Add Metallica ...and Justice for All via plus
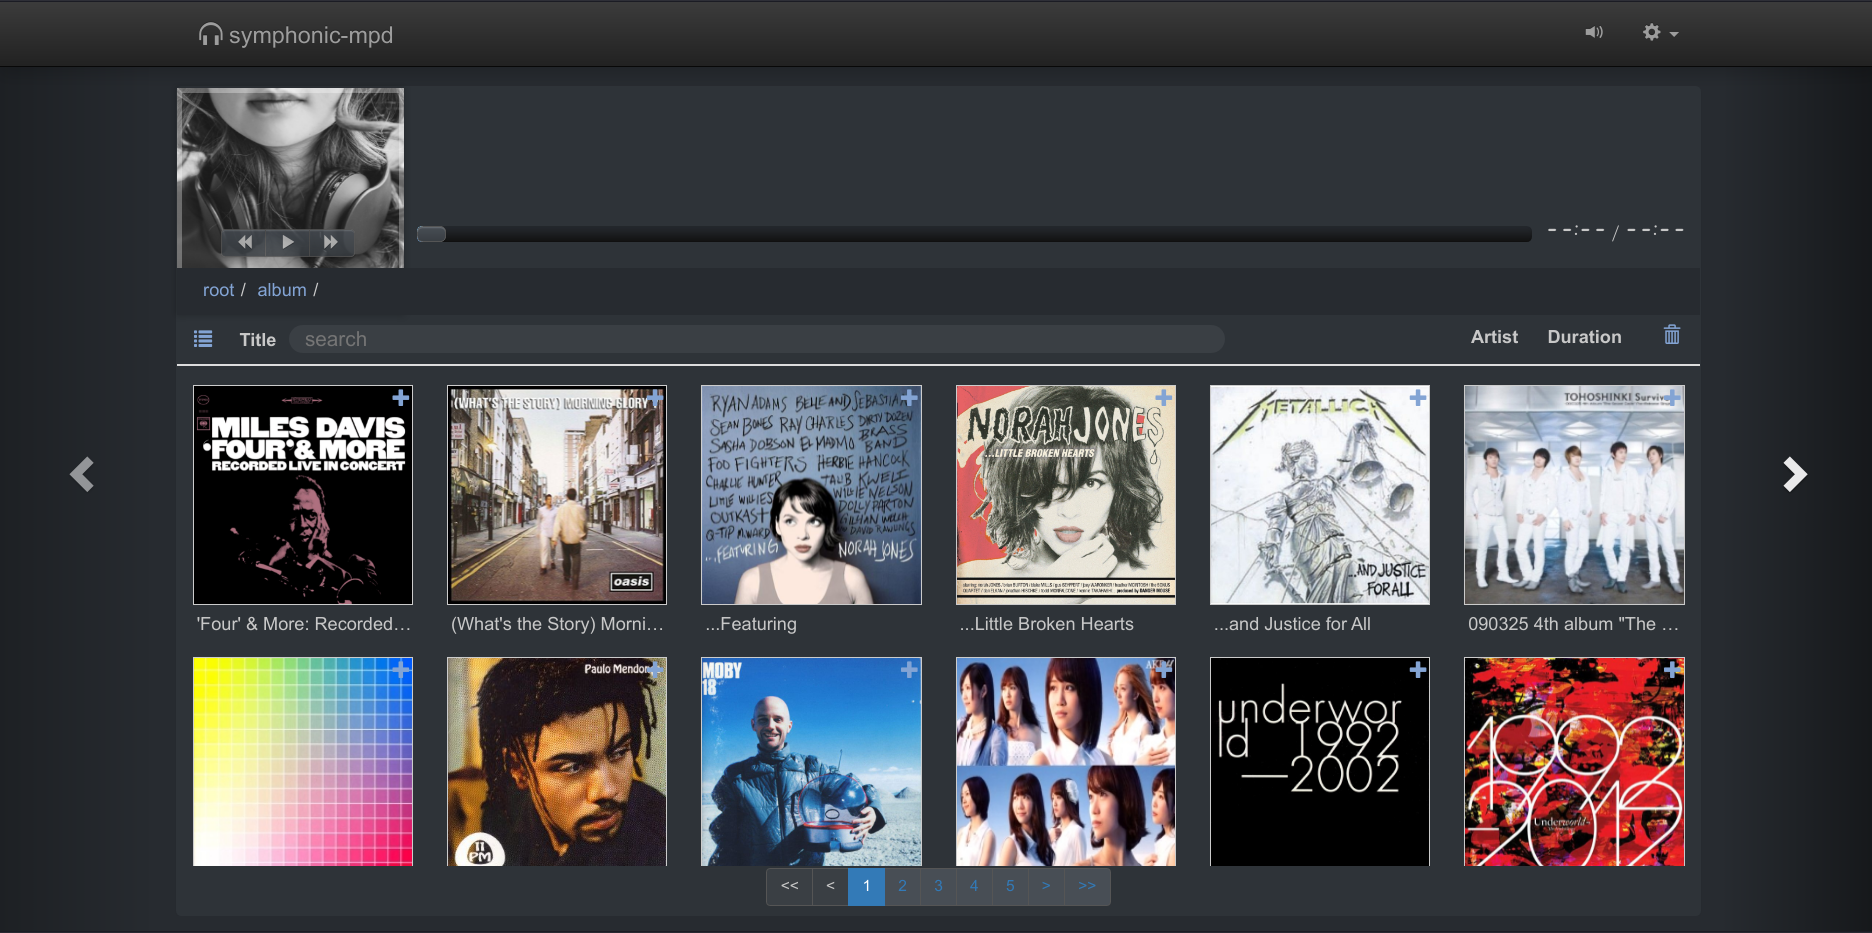Viewport: 1872px width, 933px height. coord(1418,398)
